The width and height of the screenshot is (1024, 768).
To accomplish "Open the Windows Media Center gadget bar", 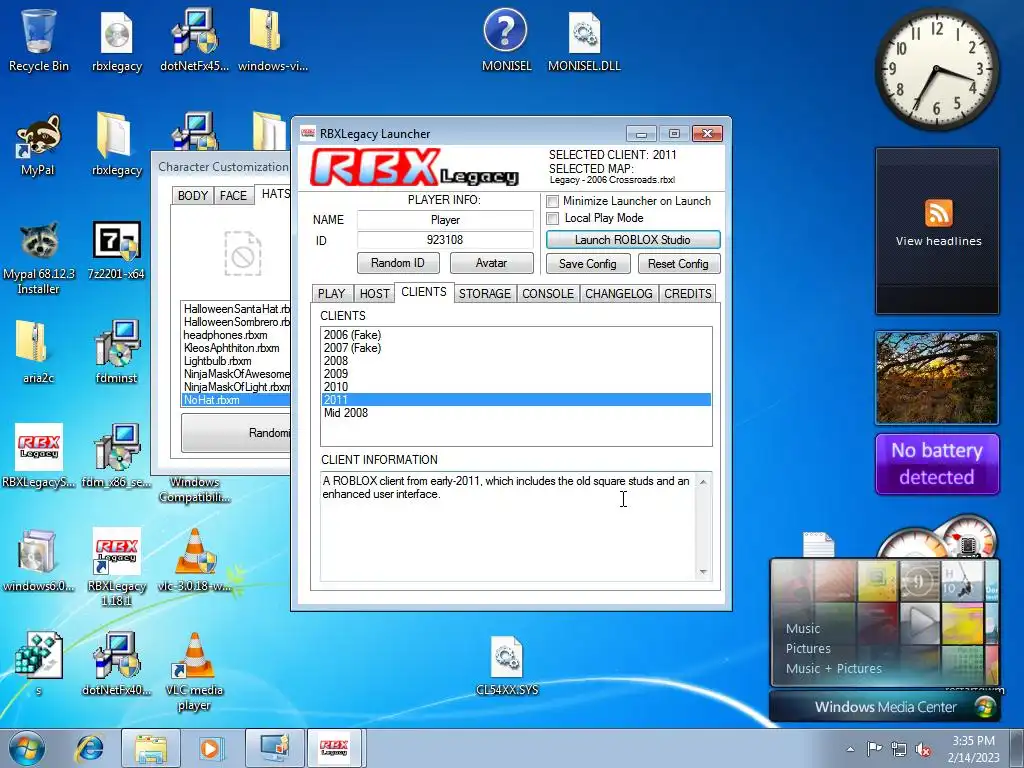I will 886,707.
